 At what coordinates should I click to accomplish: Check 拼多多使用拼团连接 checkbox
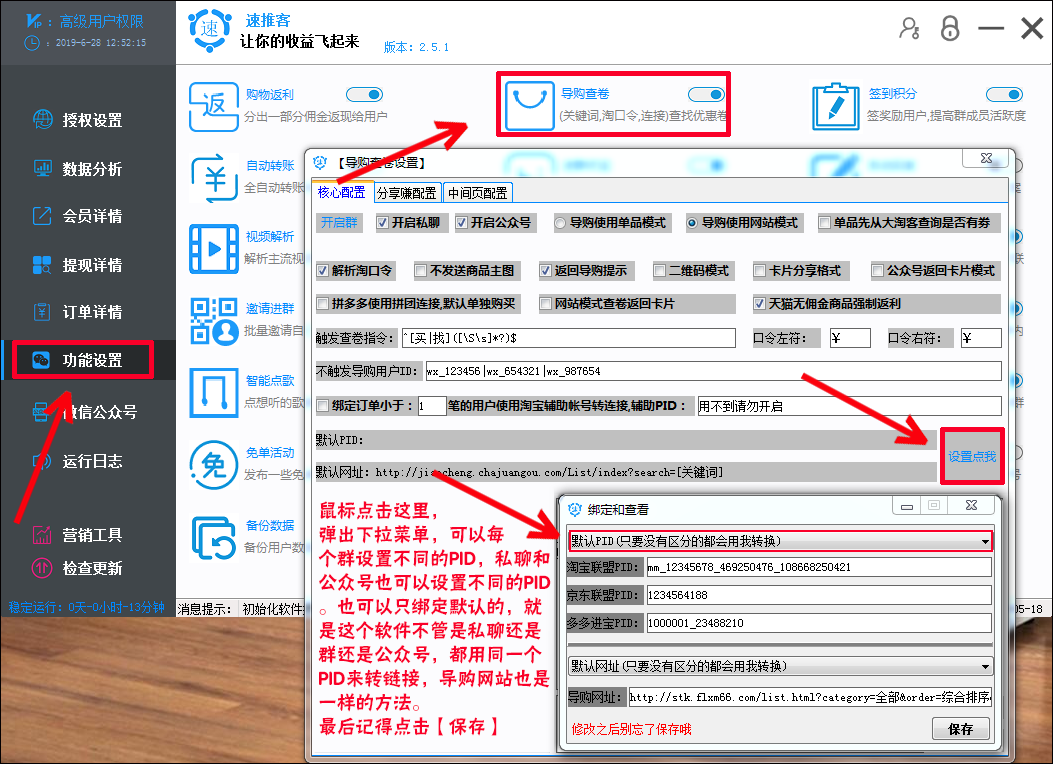click(x=322, y=303)
